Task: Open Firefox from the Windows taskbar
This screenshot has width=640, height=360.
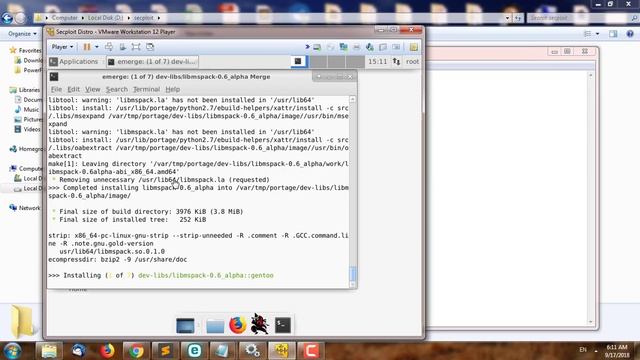Action: (x=107, y=351)
